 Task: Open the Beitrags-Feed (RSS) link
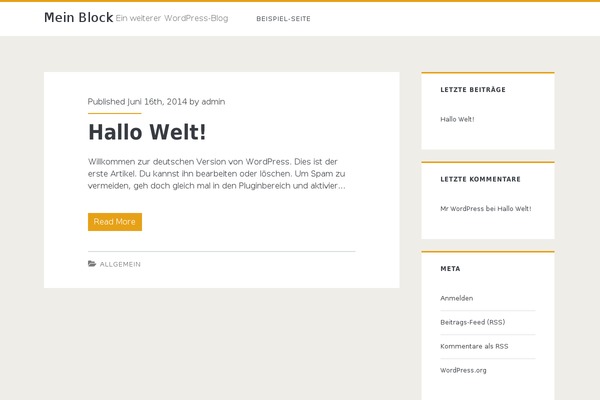coord(473,322)
